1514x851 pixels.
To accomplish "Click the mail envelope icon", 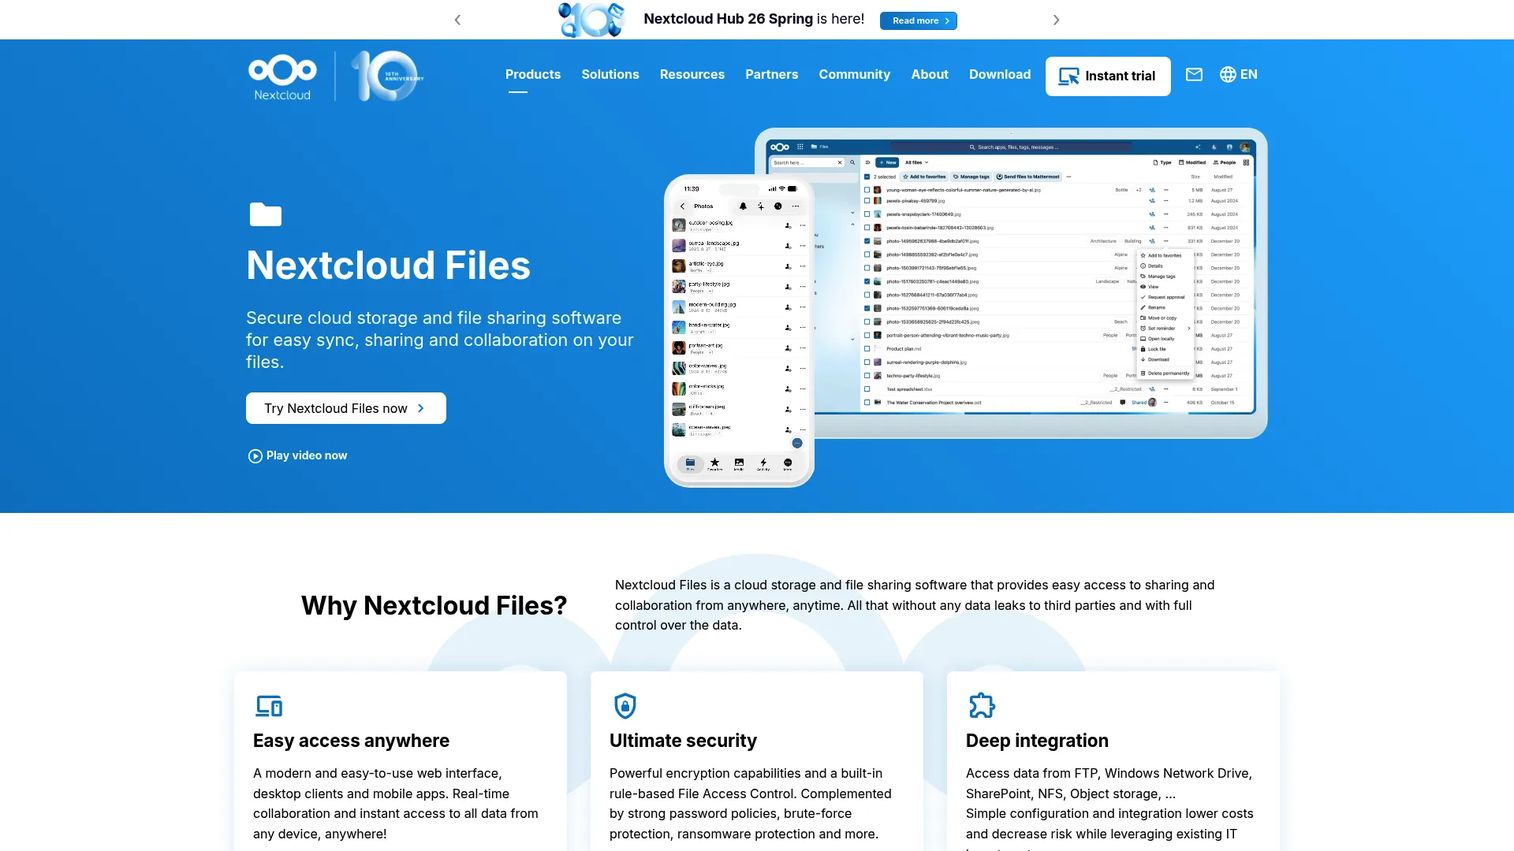I will [1194, 75].
